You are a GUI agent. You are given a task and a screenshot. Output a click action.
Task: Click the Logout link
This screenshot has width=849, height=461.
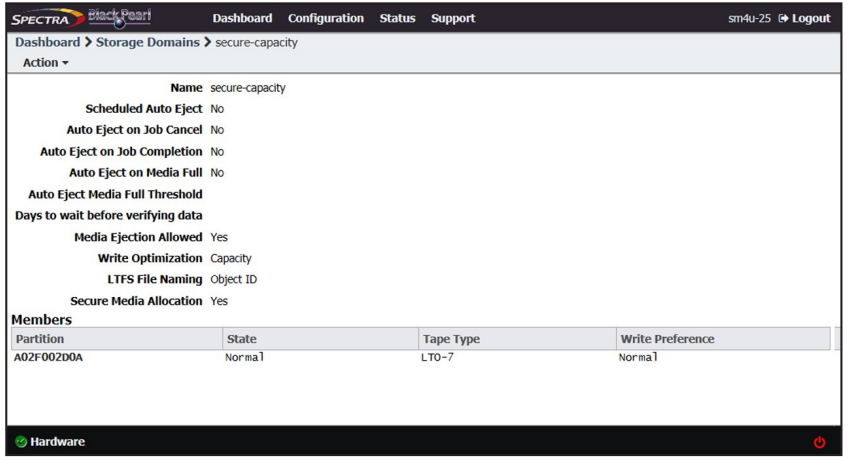(811, 18)
